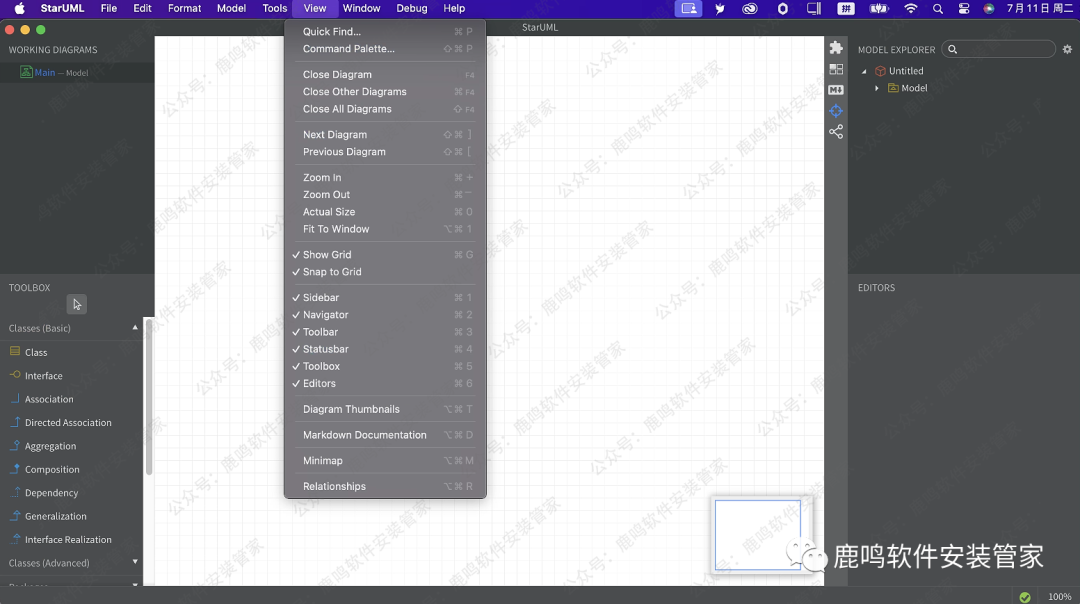Click the share icon in right toolbar

(x=836, y=132)
